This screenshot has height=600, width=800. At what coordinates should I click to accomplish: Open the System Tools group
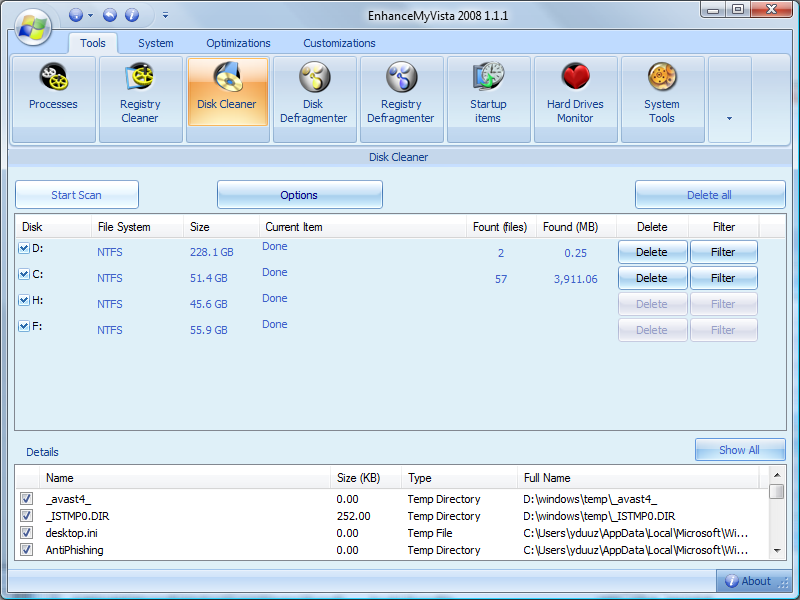click(662, 99)
